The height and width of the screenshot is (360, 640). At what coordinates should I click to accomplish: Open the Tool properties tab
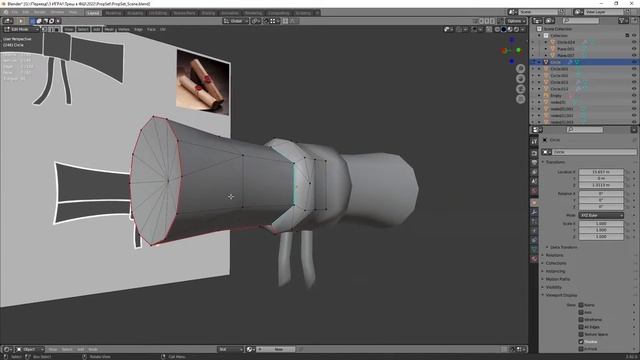pos(534,141)
